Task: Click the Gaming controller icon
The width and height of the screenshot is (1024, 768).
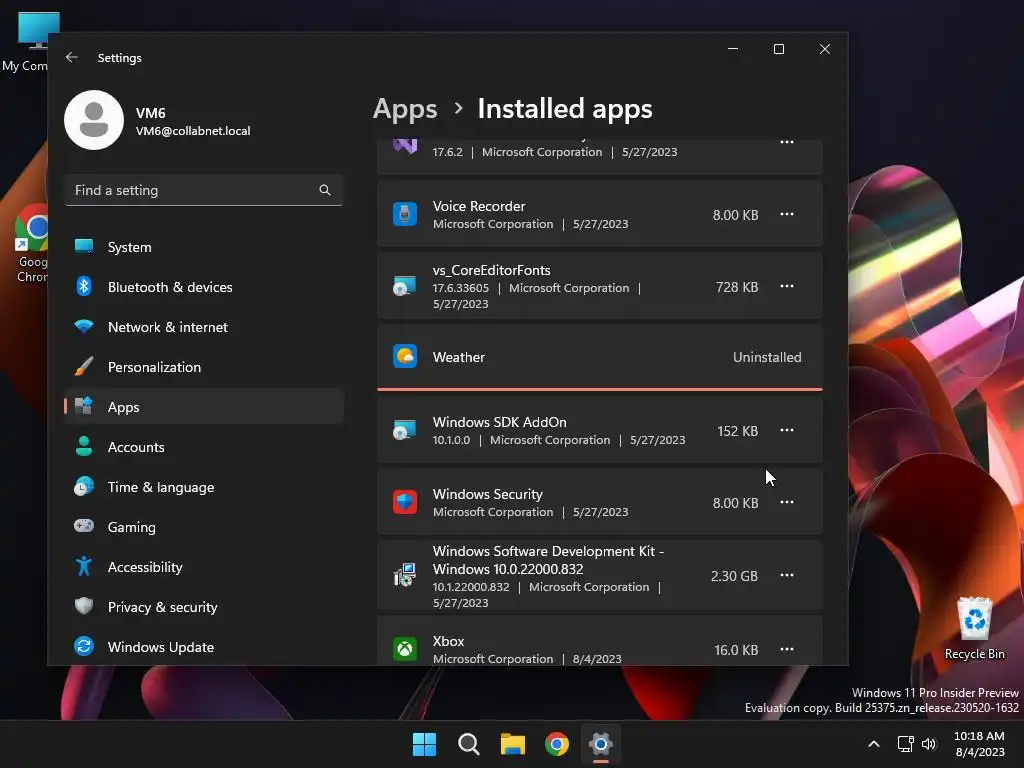Action: (84, 526)
